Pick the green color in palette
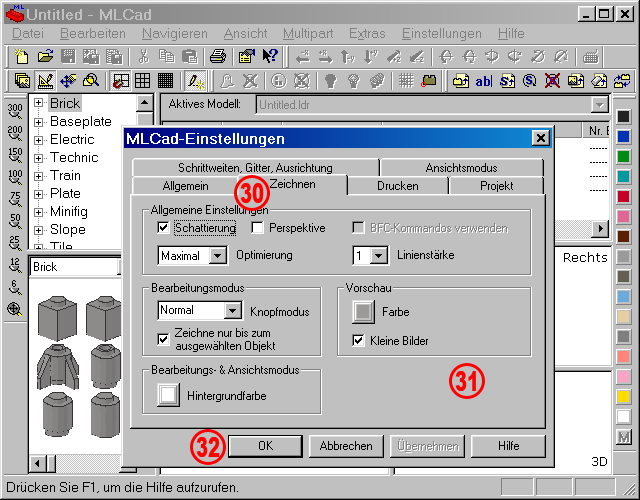Screen dimensions: 640x500 point(623,156)
